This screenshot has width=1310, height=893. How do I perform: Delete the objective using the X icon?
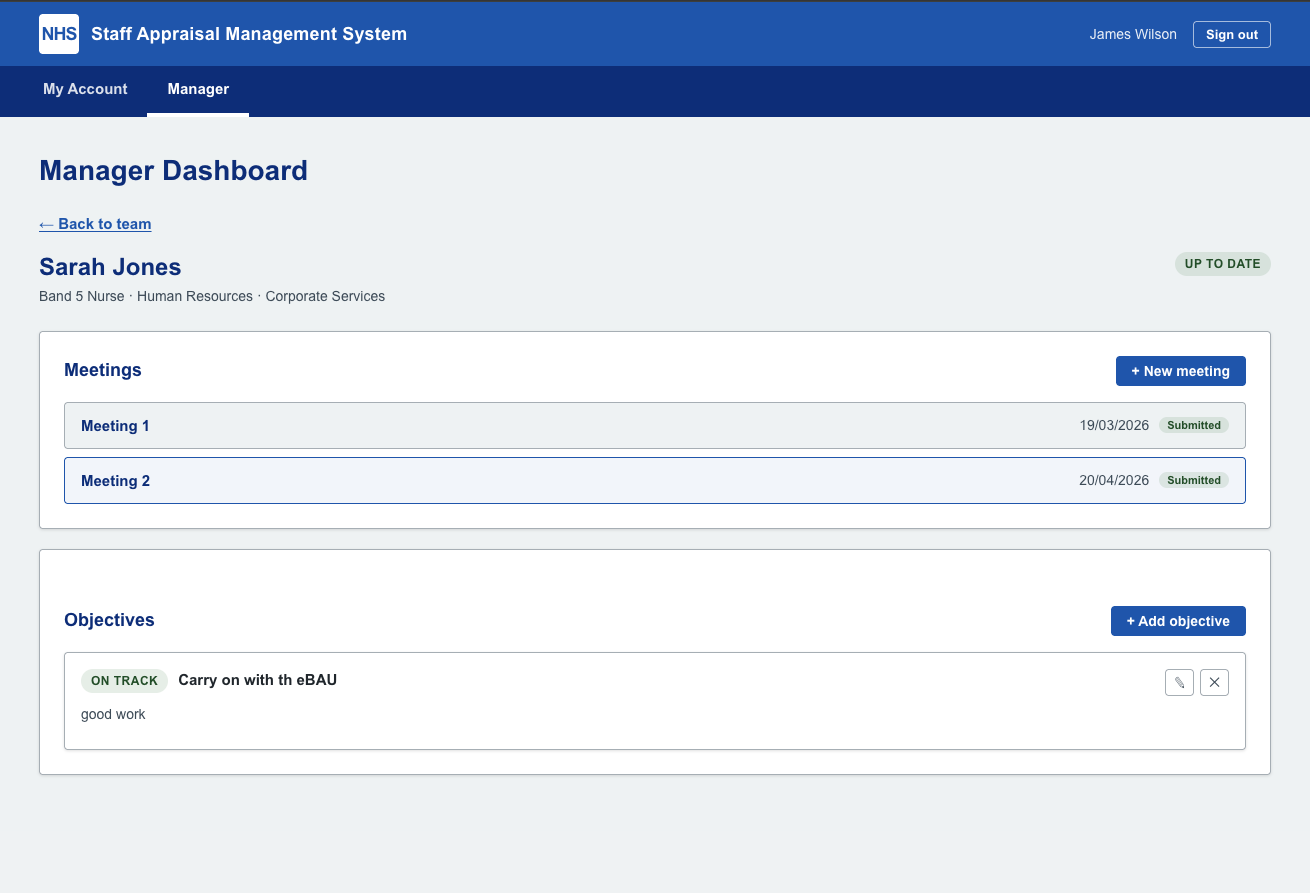pyautogui.click(x=1214, y=682)
